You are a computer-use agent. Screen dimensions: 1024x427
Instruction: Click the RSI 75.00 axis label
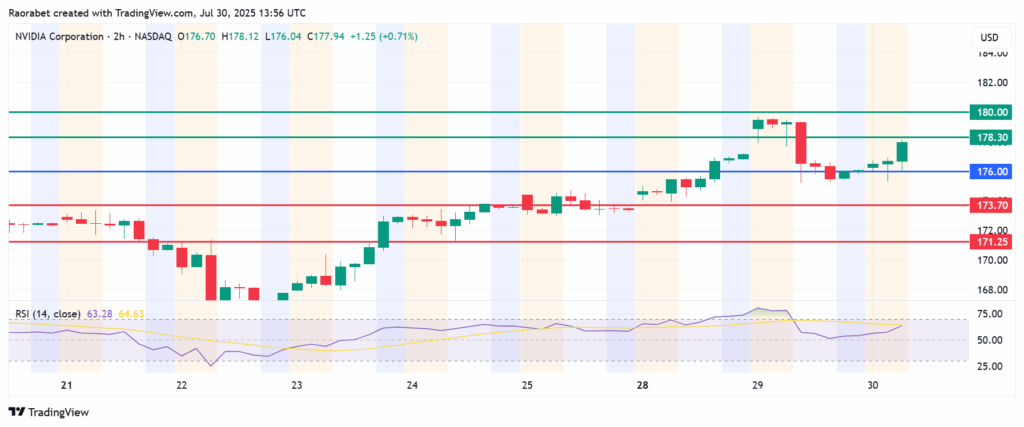(991, 314)
